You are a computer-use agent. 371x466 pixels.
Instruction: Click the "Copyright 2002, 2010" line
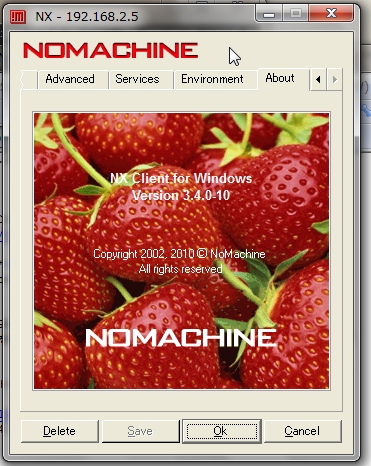(179, 254)
